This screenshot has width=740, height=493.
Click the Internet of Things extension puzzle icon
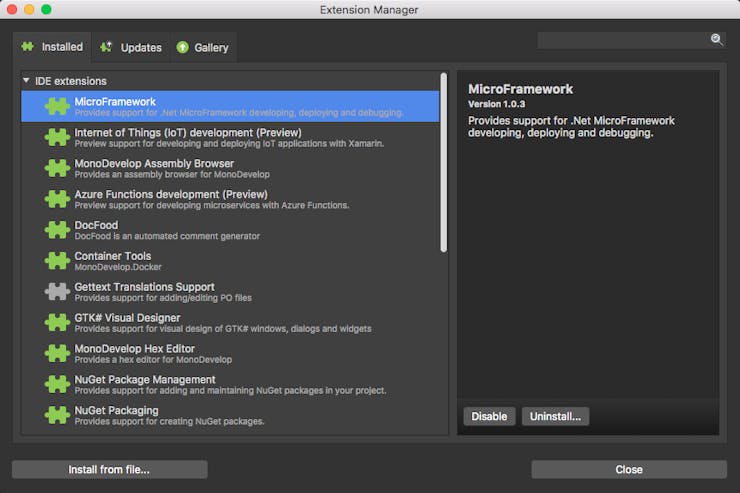pyautogui.click(x=57, y=137)
